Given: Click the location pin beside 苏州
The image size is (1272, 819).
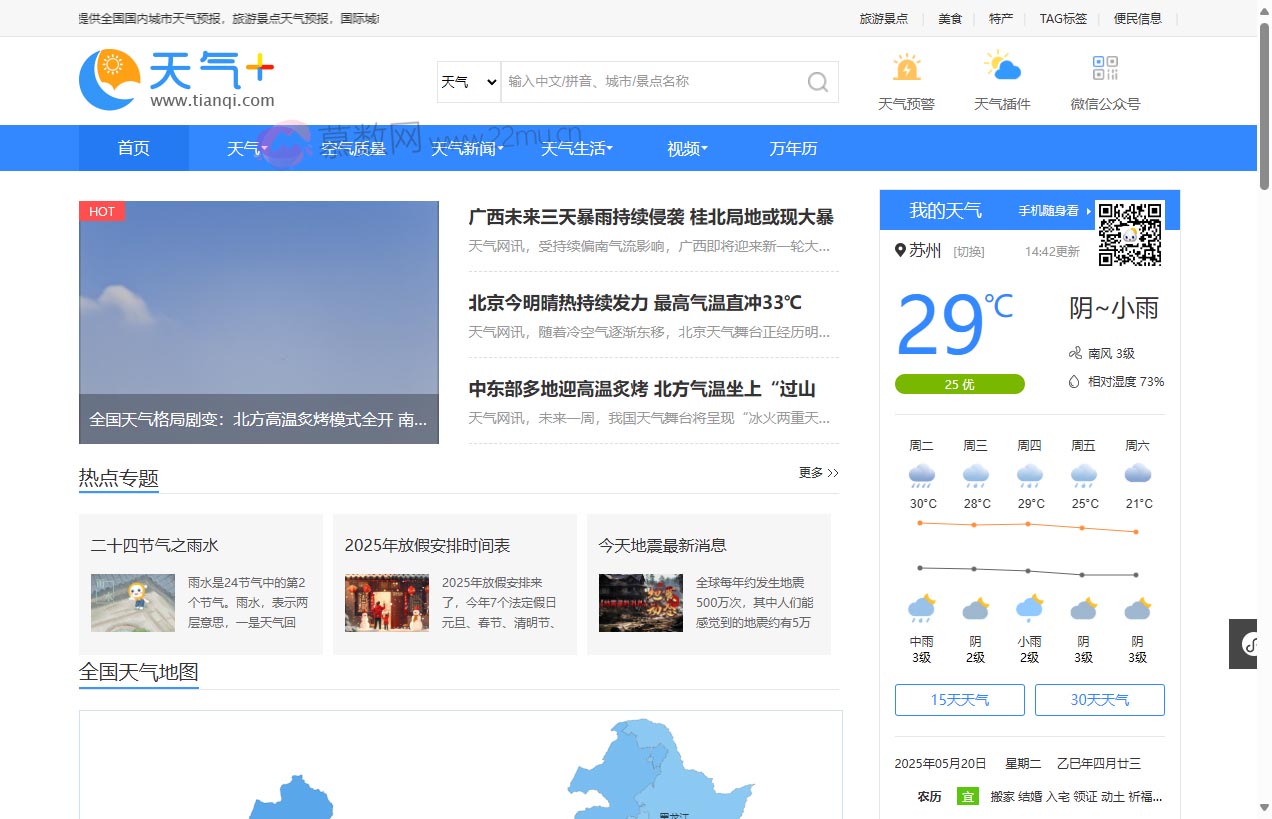Looking at the screenshot, I should (899, 251).
